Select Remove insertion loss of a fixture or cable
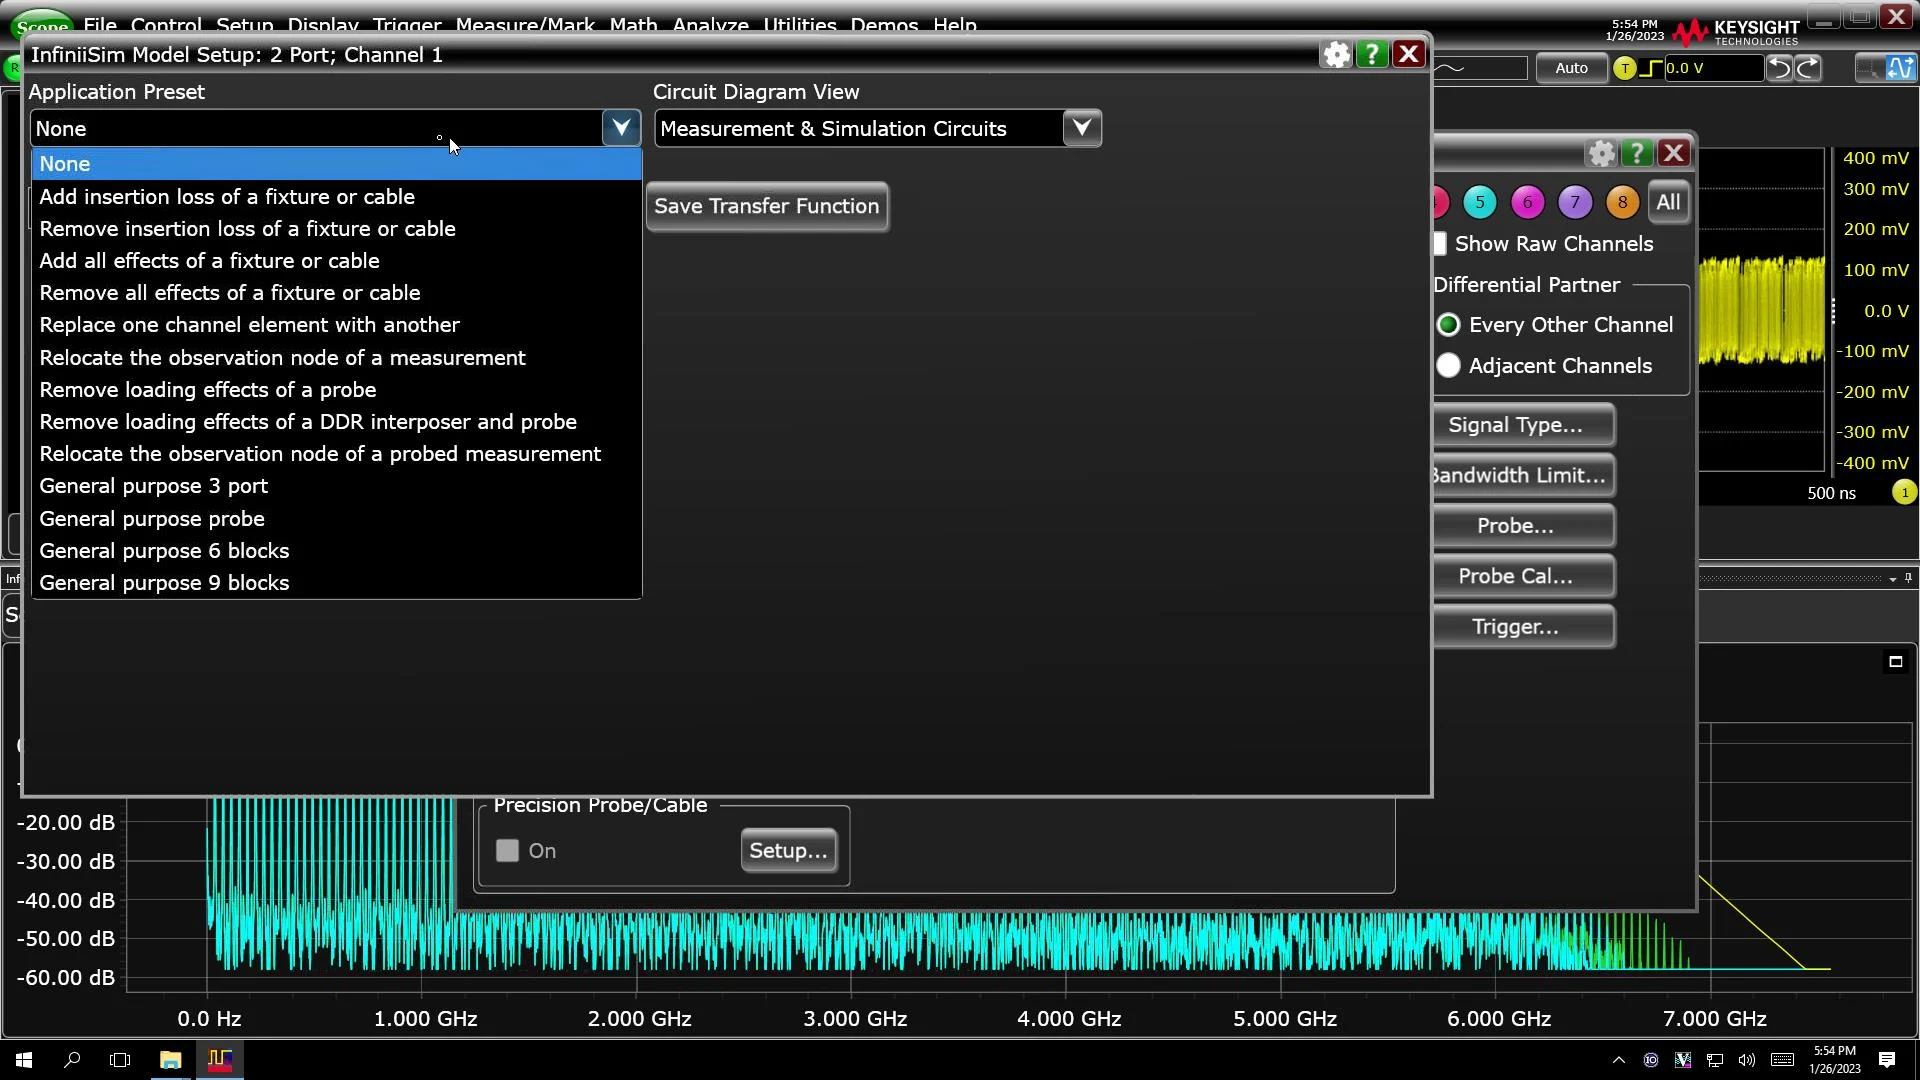The height and width of the screenshot is (1080, 1920). [336, 229]
